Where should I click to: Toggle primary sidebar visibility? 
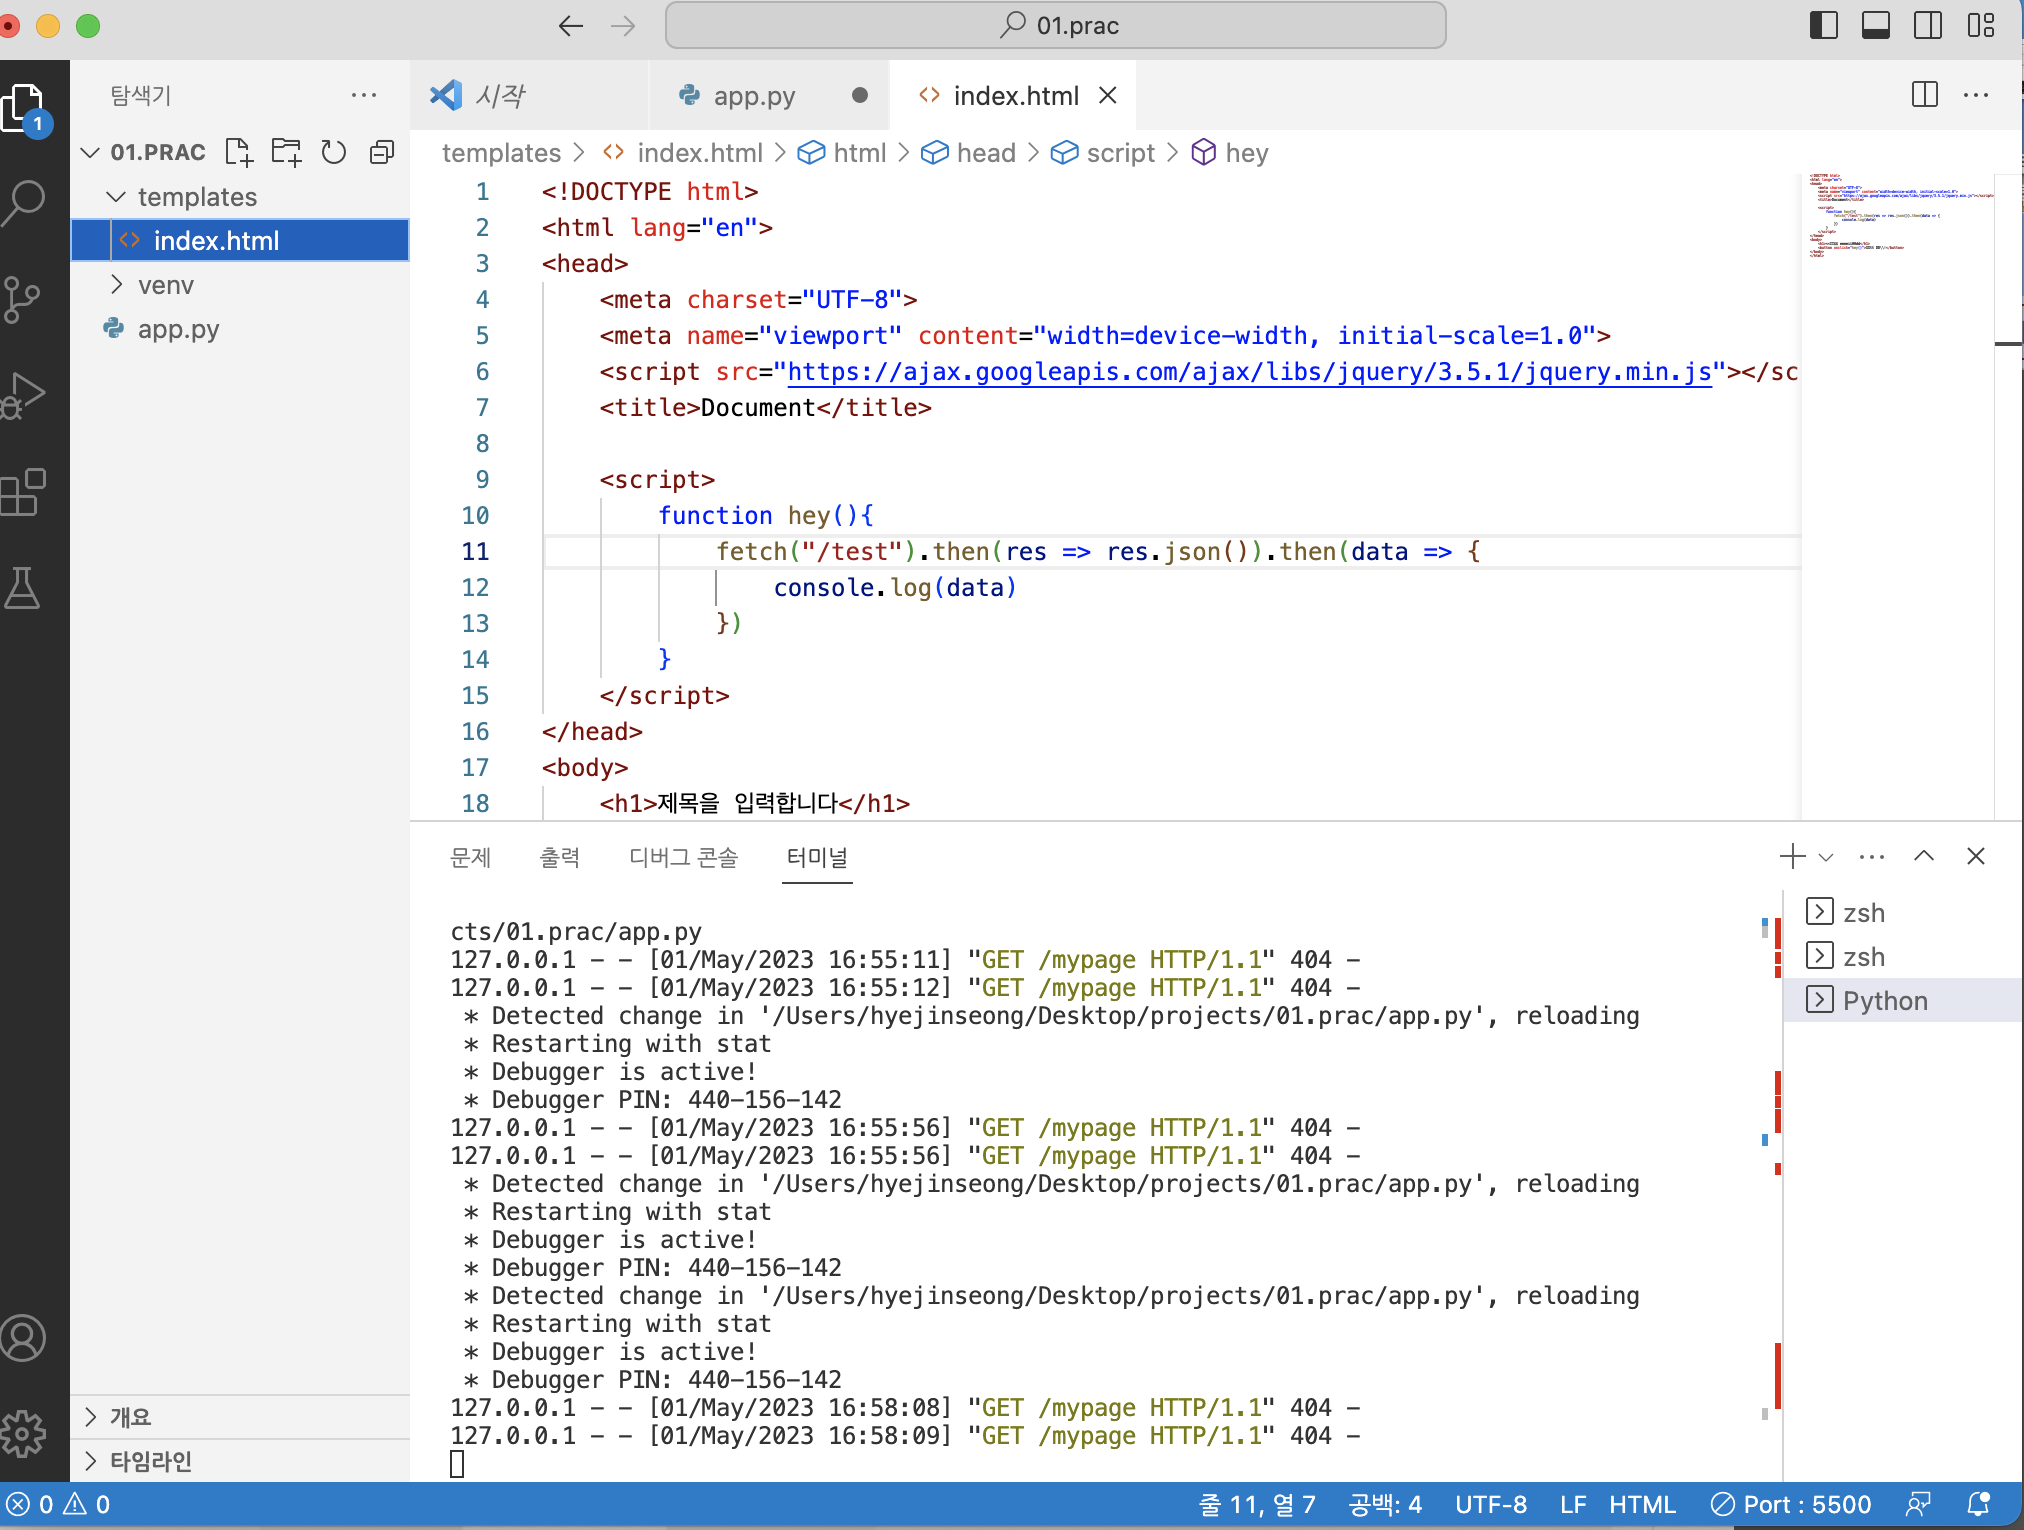pos(1824,25)
